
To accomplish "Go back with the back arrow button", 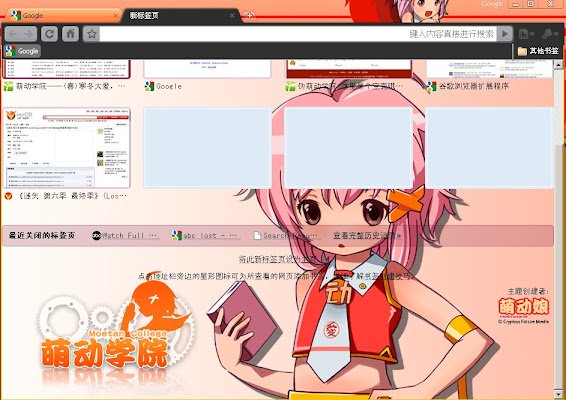I will coord(13,34).
